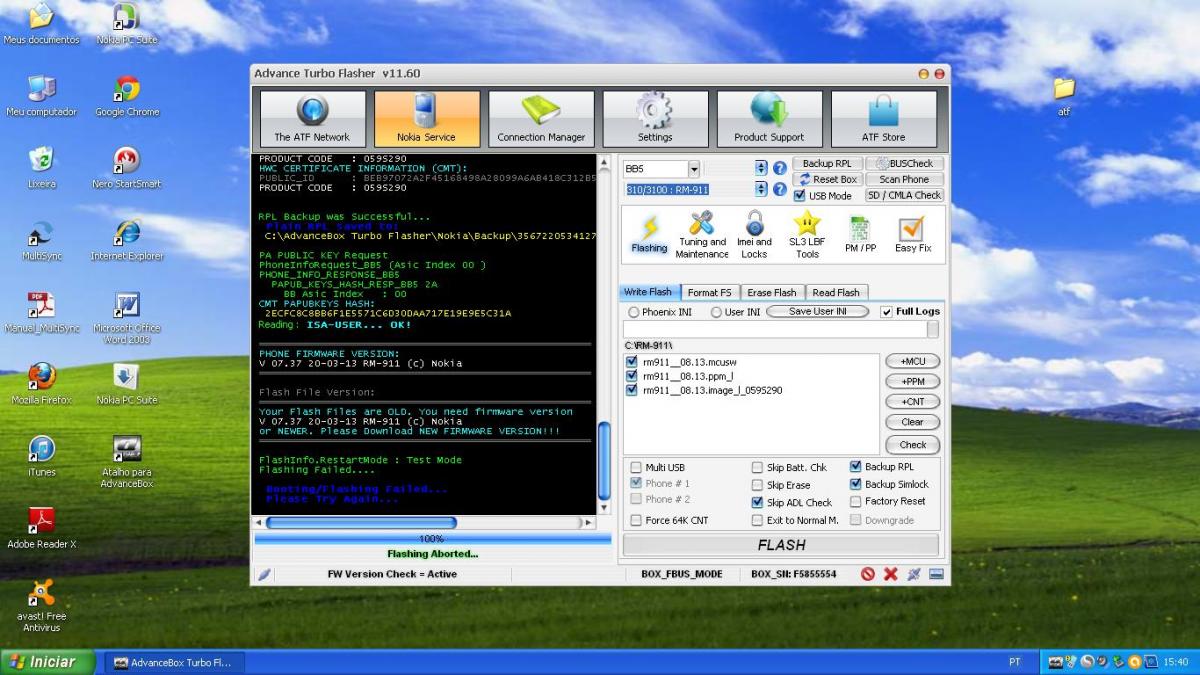Click the FLASH button
Viewport: 1200px width, 675px height.
pos(781,545)
